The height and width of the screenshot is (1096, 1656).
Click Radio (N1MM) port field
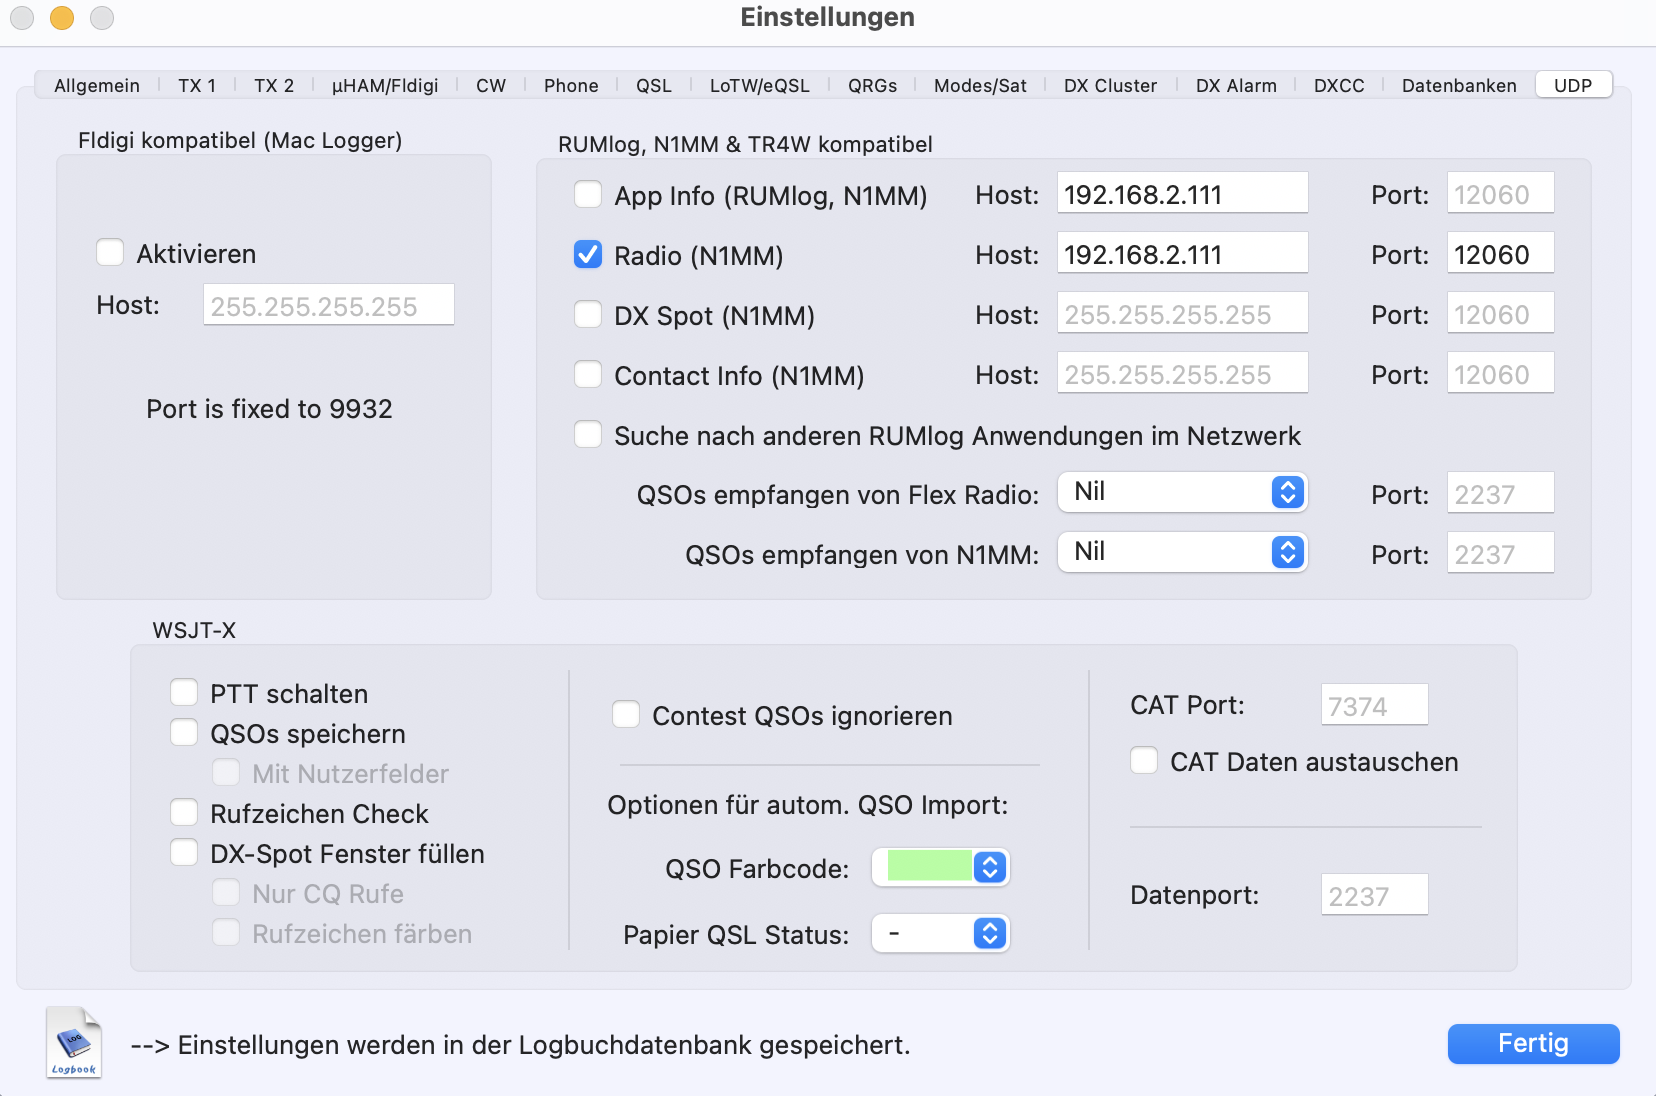[x=1501, y=253]
